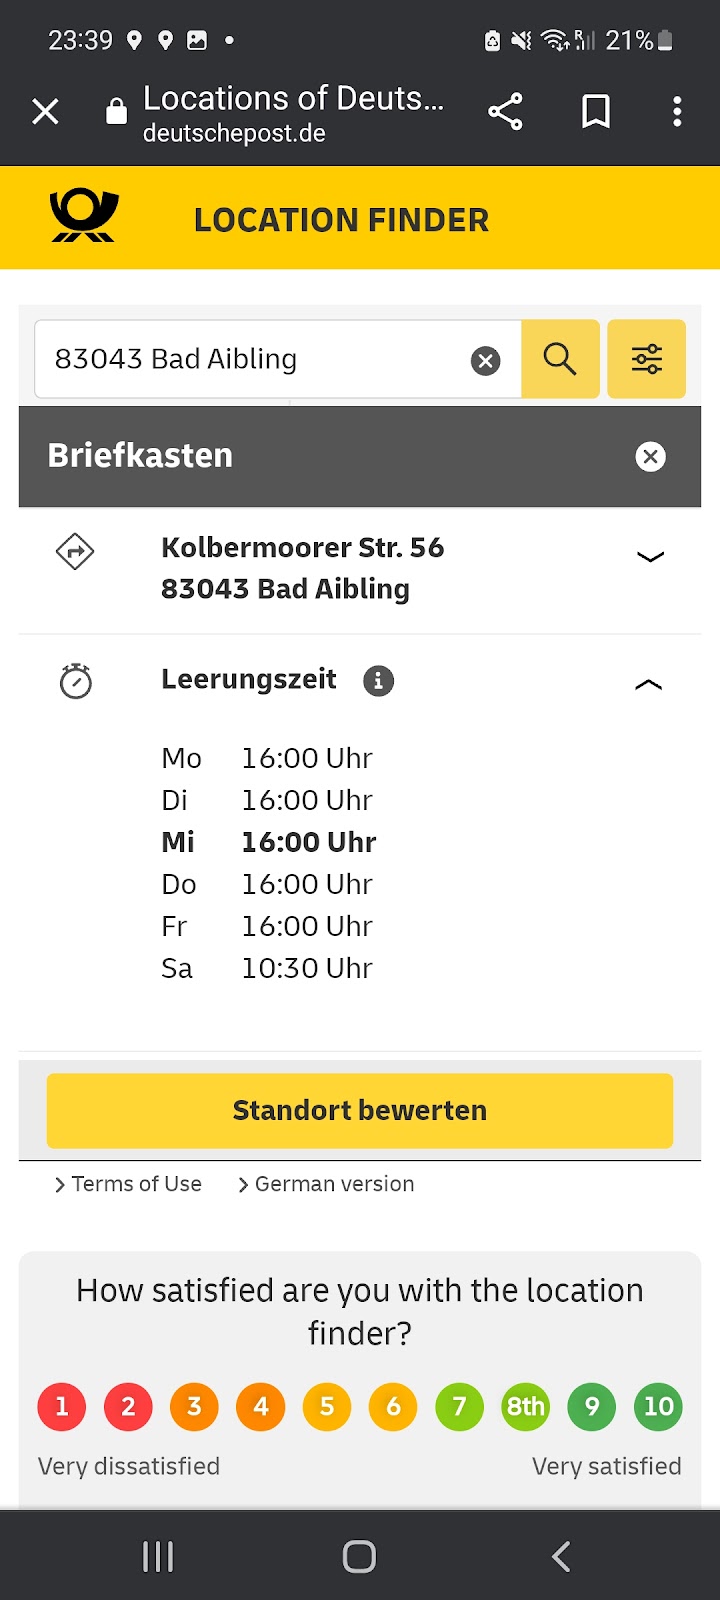The height and width of the screenshot is (1600, 720).
Task: Open the filter settings sliders icon
Action: pyautogui.click(x=647, y=359)
